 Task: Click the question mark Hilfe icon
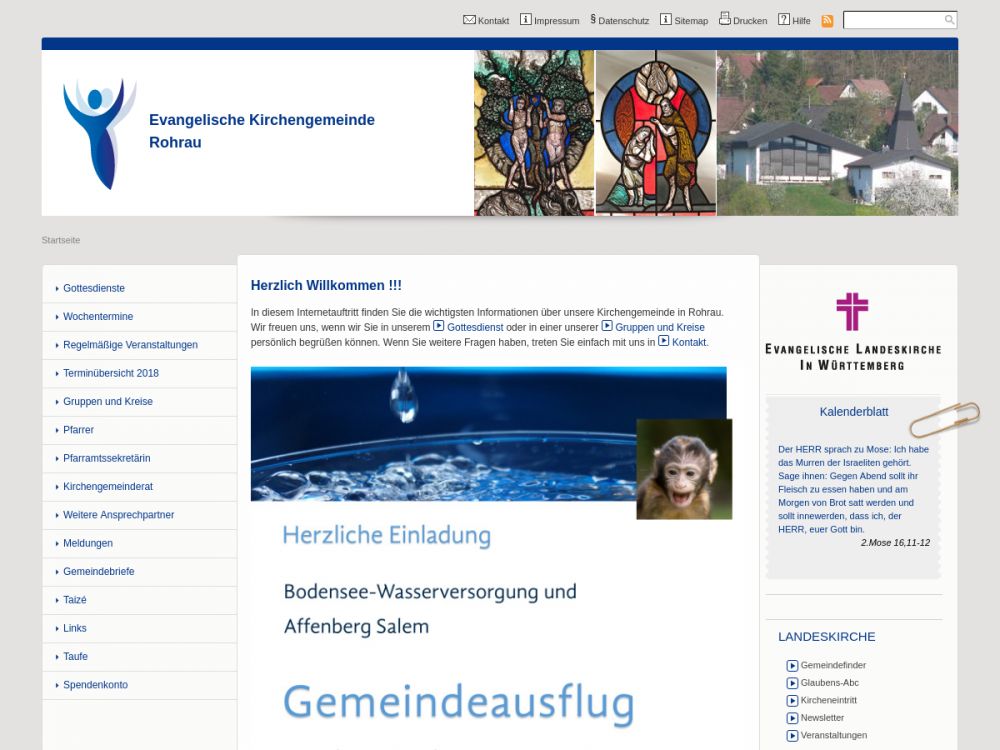[x=784, y=20]
